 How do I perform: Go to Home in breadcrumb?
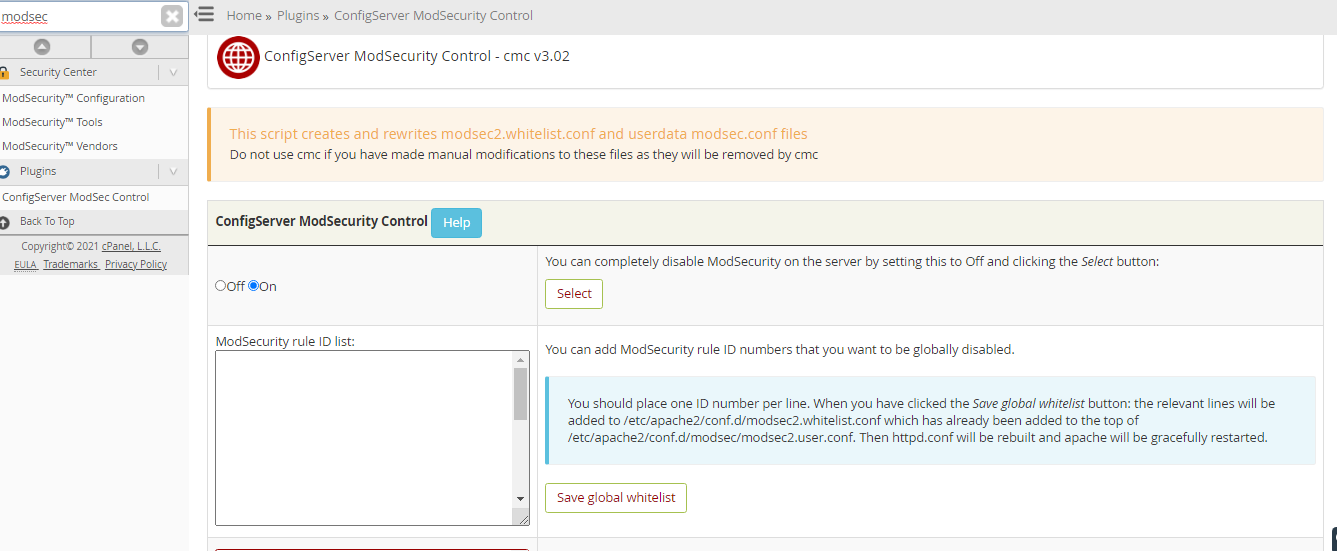244,15
